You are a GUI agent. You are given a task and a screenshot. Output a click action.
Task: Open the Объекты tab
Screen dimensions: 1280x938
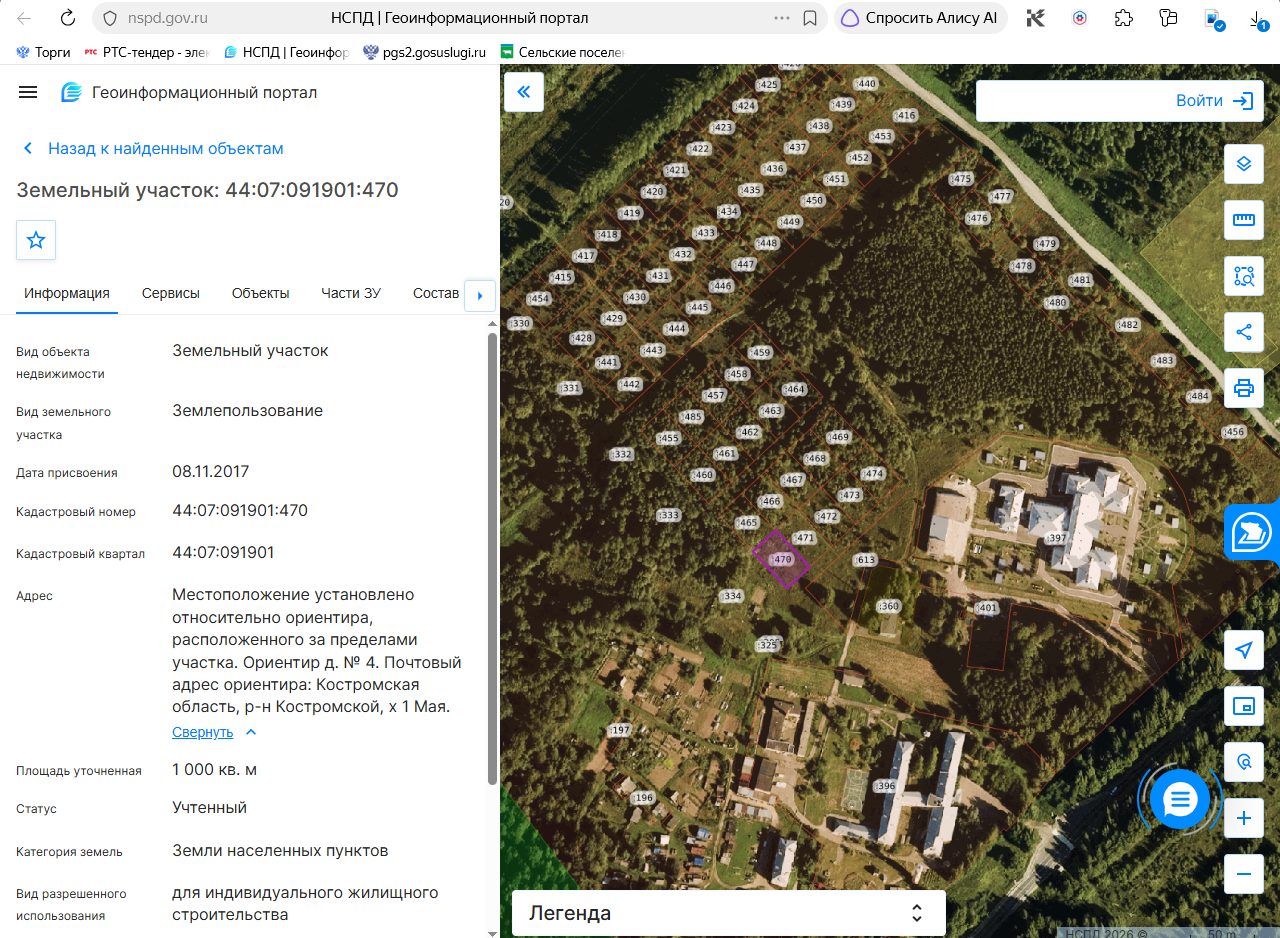pyautogui.click(x=261, y=293)
